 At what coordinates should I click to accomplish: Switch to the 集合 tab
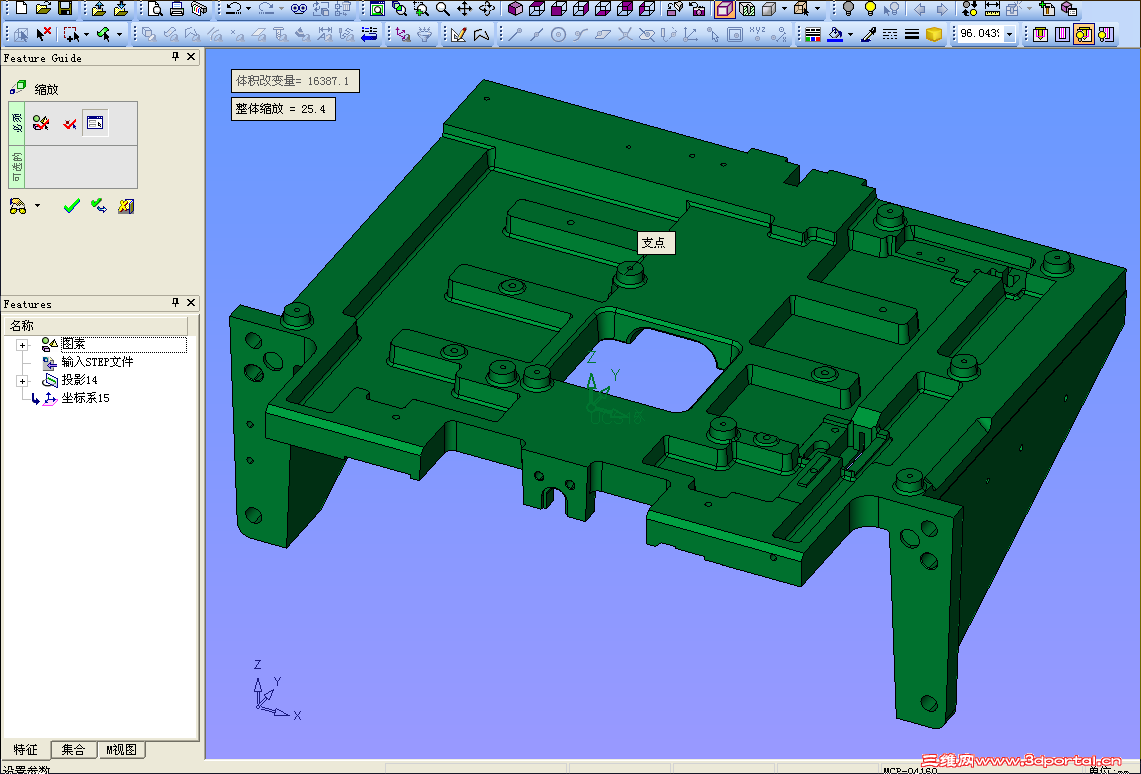tap(73, 749)
